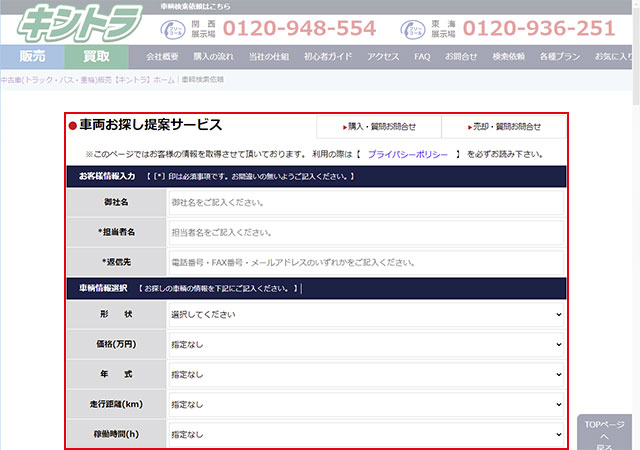Click the 御社名 input field
This screenshot has height=450, width=640.
pos(366,202)
